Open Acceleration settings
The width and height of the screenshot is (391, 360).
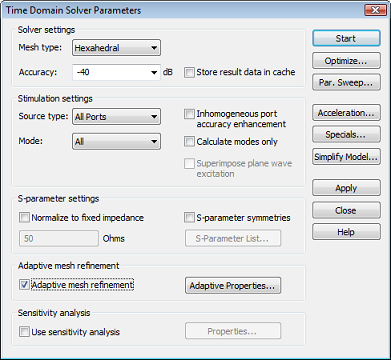[346, 113]
